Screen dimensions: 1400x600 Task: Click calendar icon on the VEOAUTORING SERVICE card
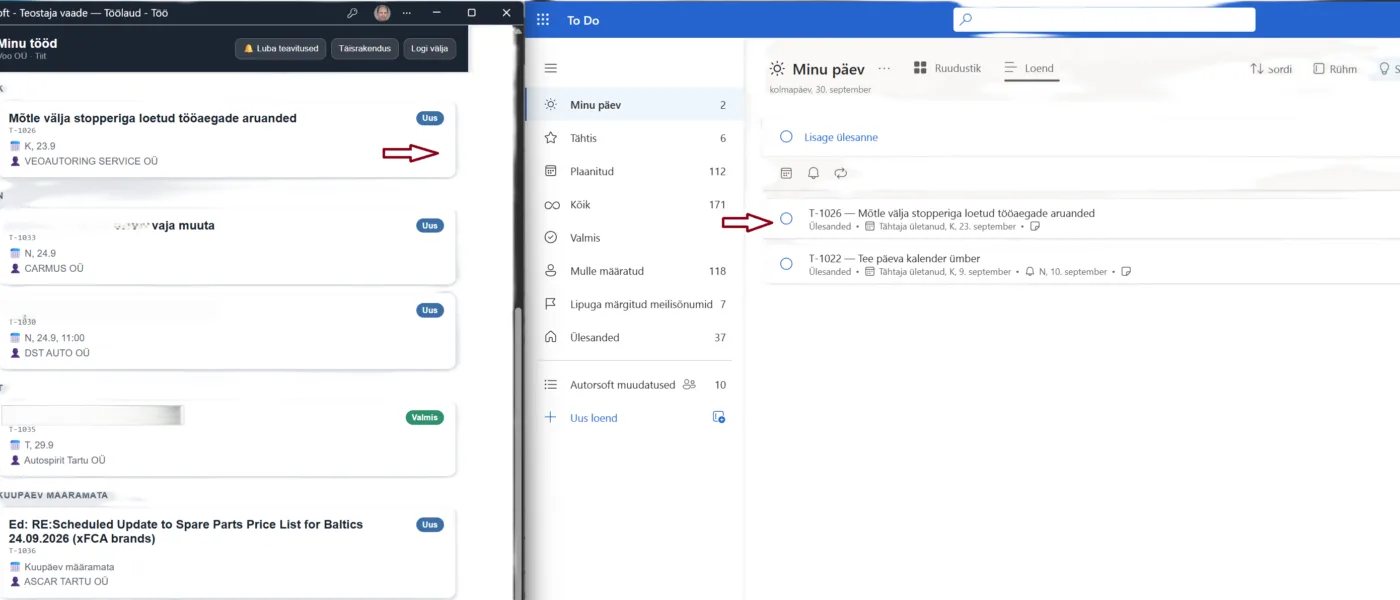(x=15, y=146)
